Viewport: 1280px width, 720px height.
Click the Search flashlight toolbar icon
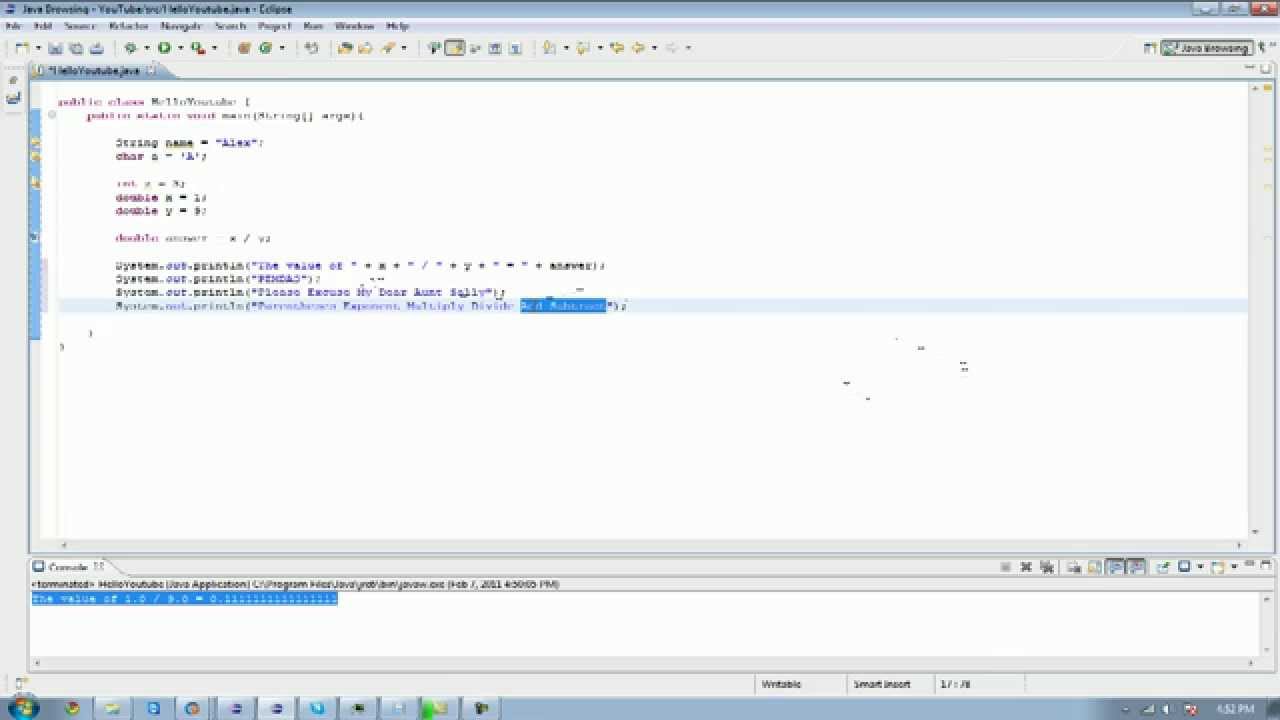tap(387, 48)
